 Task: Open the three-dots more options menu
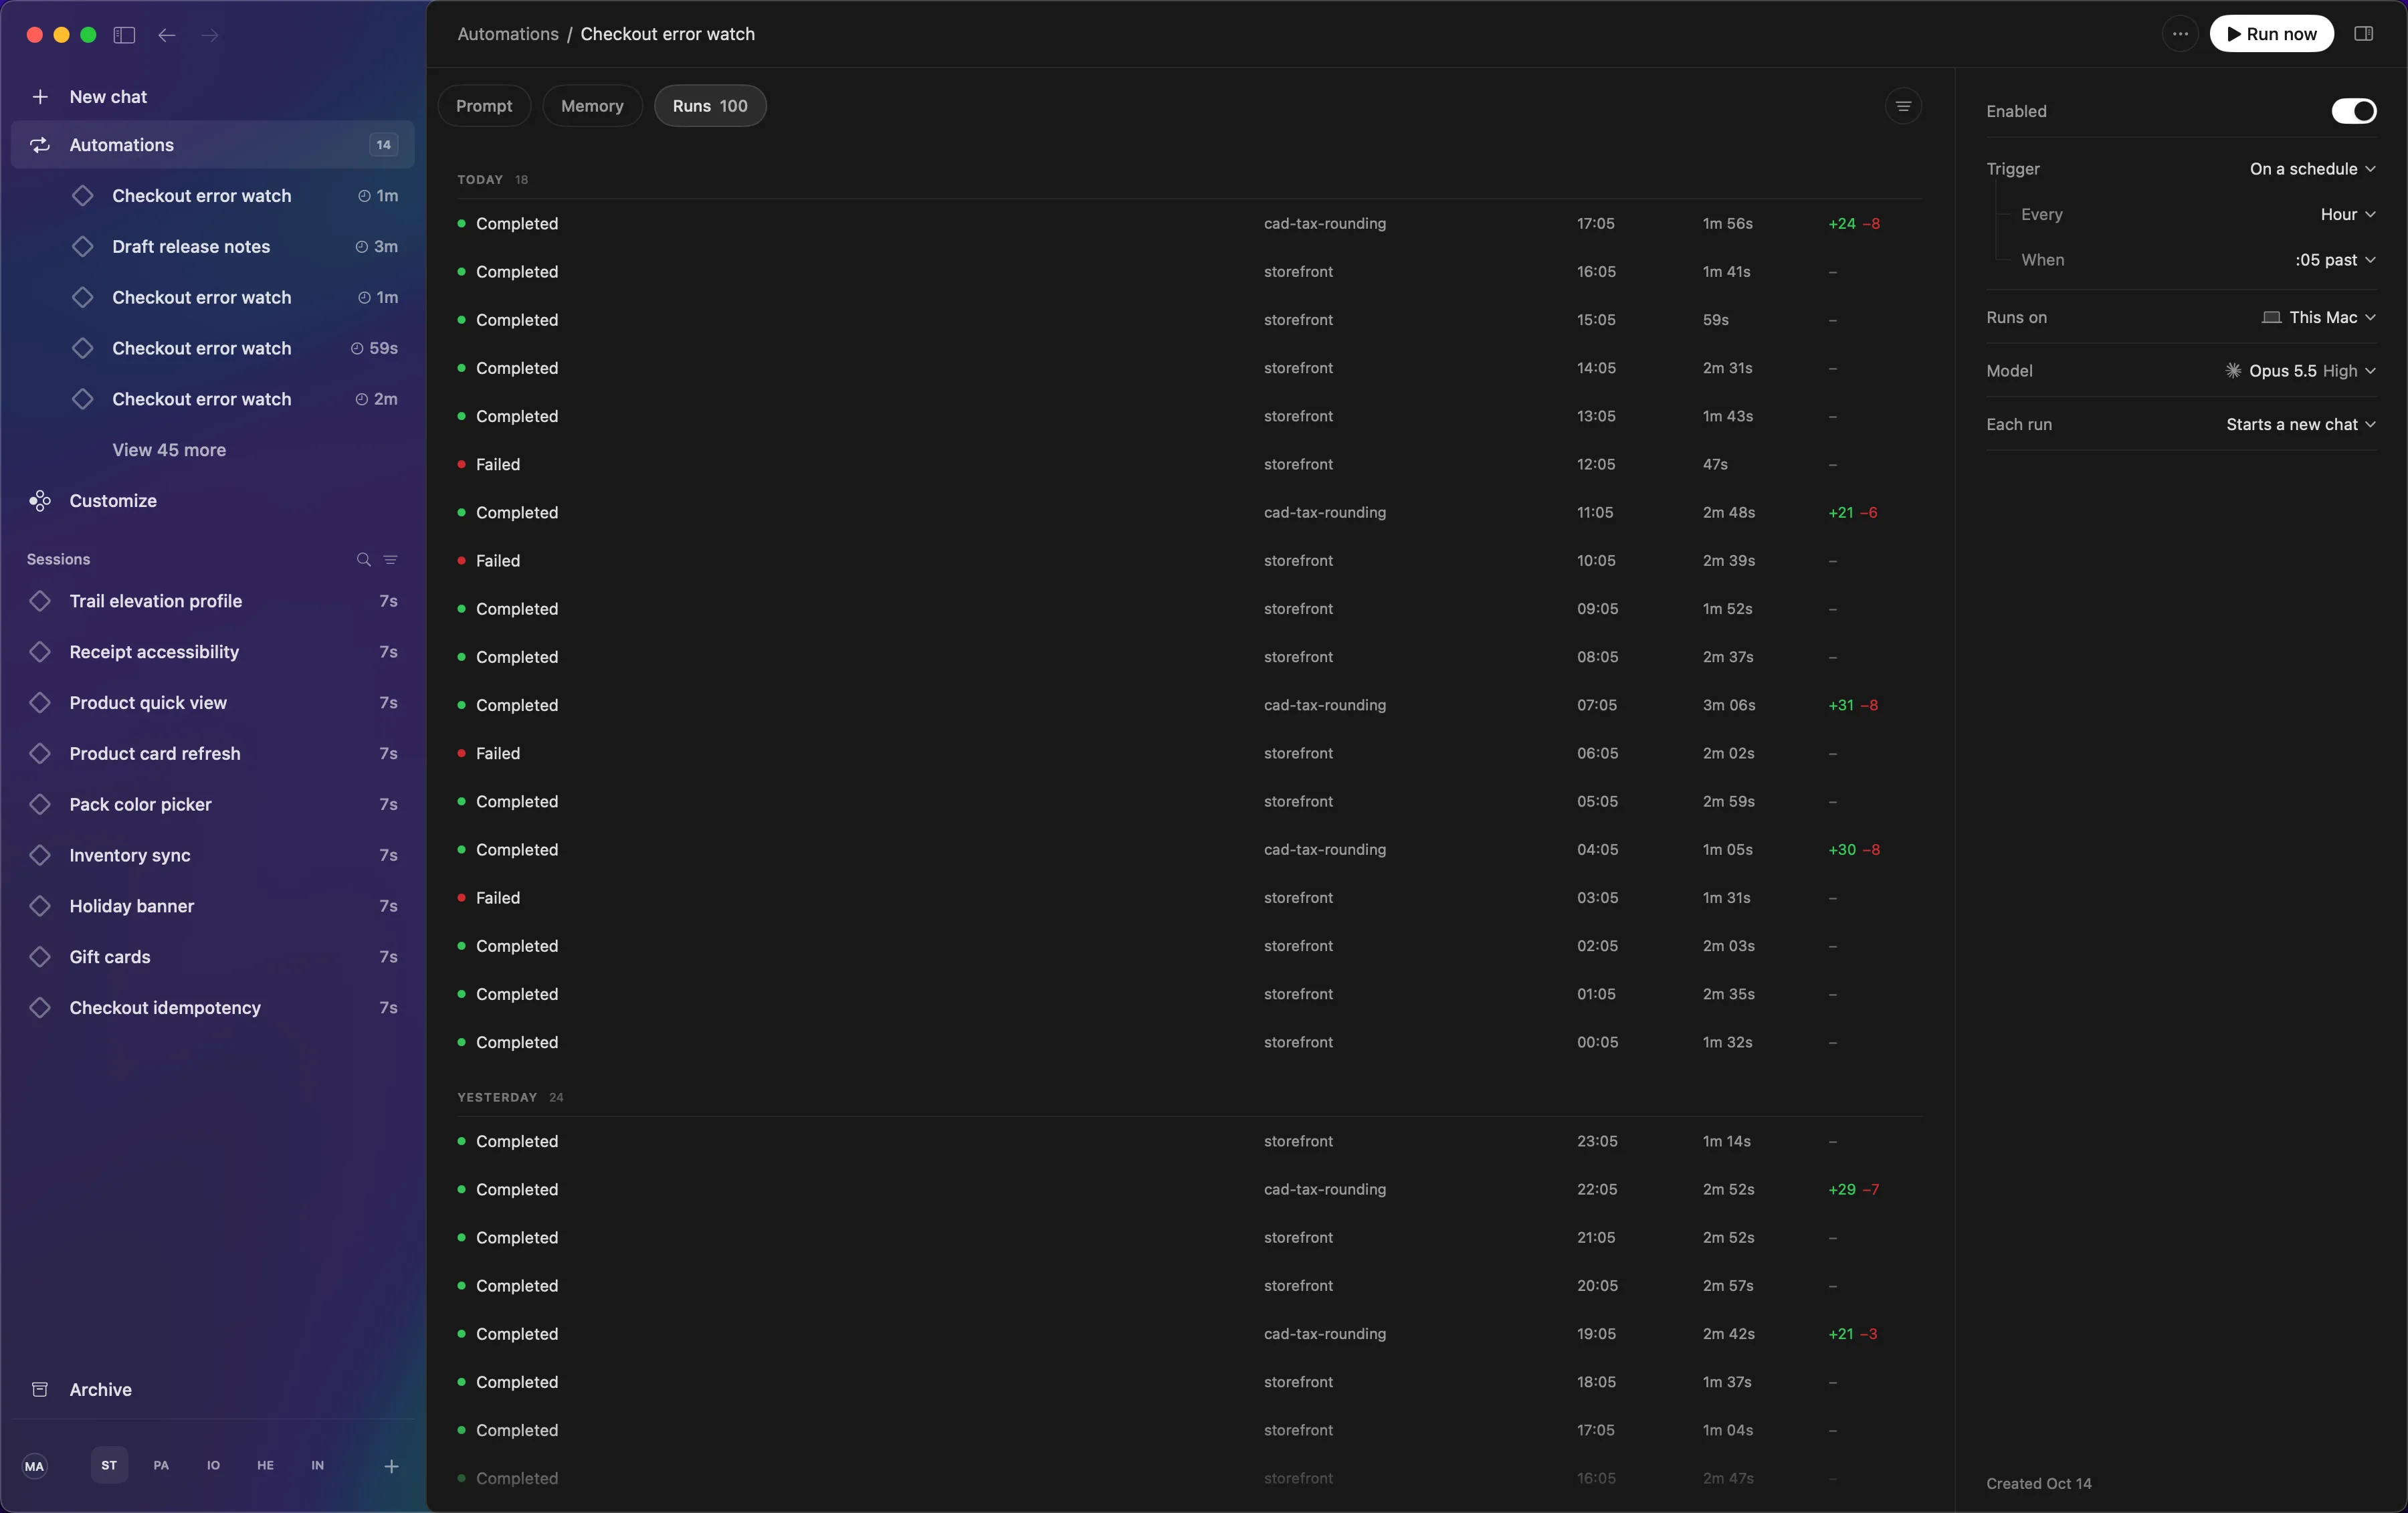(x=2180, y=34)
